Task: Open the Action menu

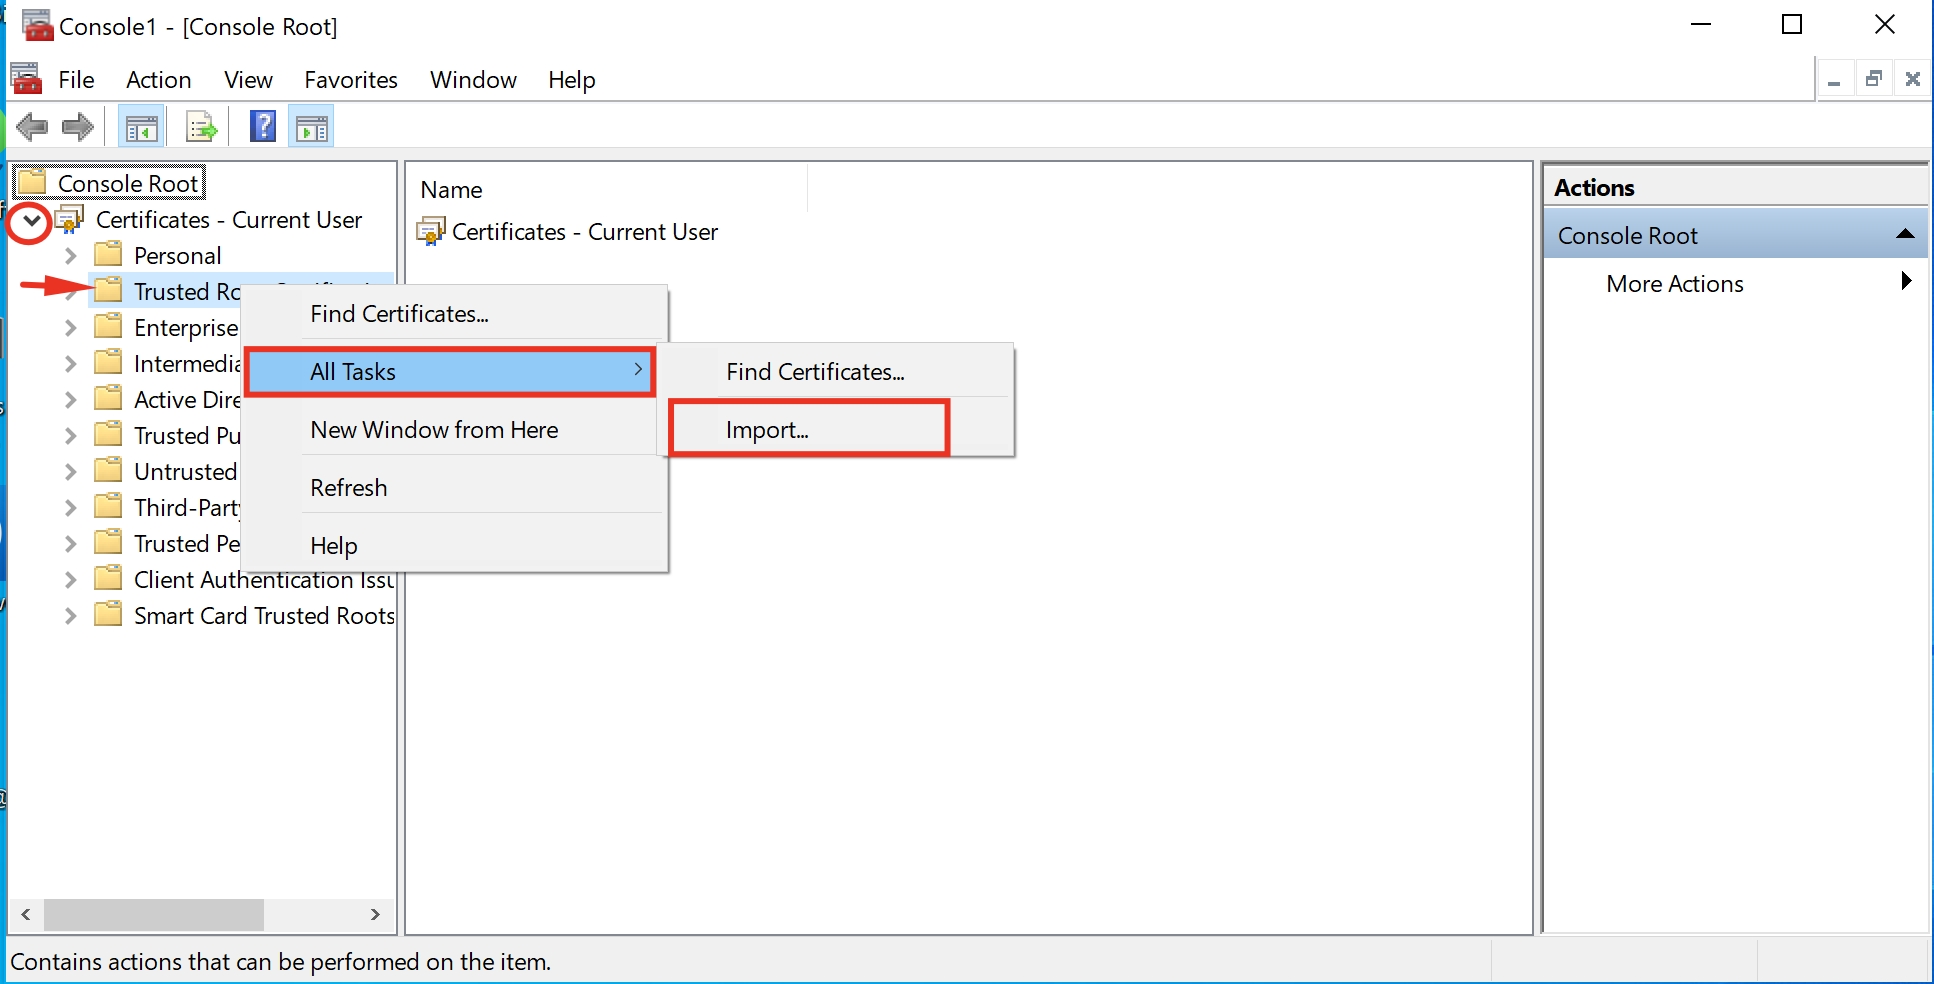Action: point(158,80)
